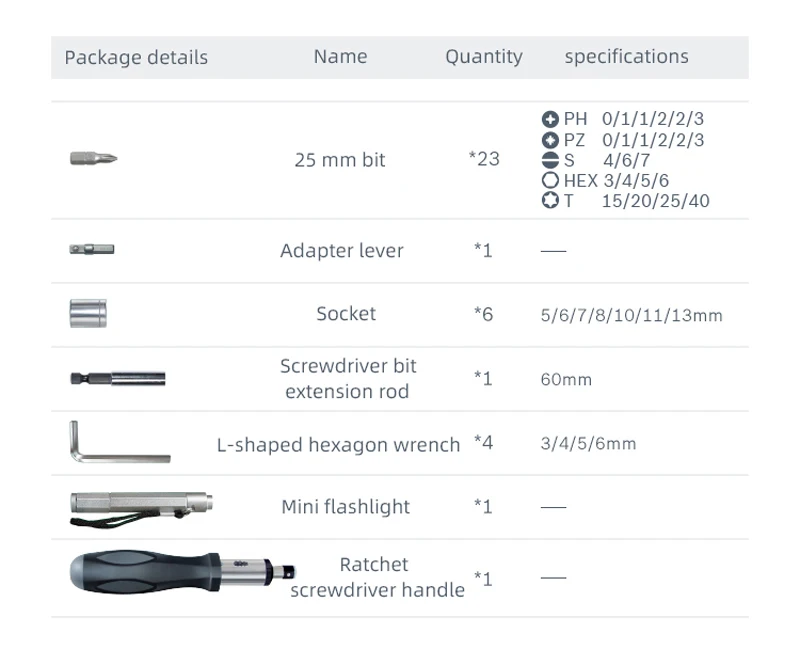Image resolution: width=800 pixels, height=649 pixels.
Task: Click the Name column header
Action: pos(340,57)
